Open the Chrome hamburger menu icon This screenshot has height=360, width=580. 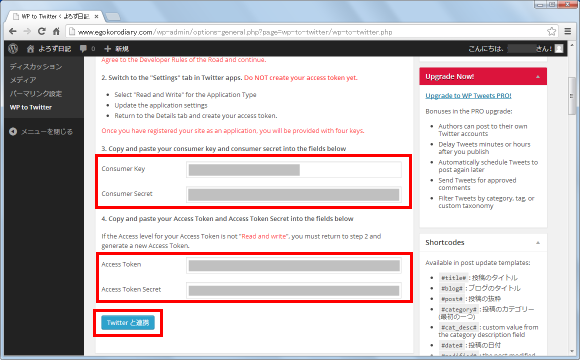coord(568,31)
